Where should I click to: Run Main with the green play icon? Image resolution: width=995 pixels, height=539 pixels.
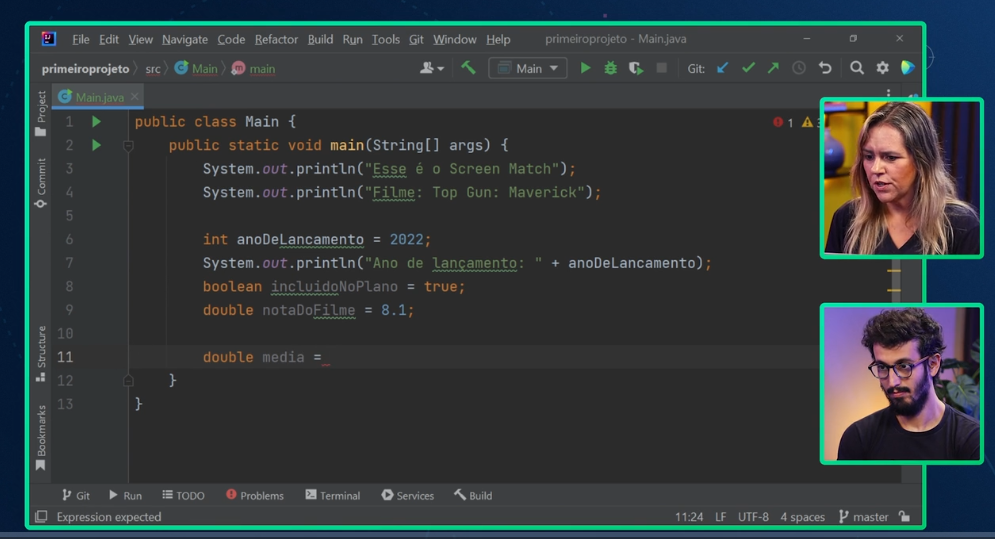tap(585, 68)
